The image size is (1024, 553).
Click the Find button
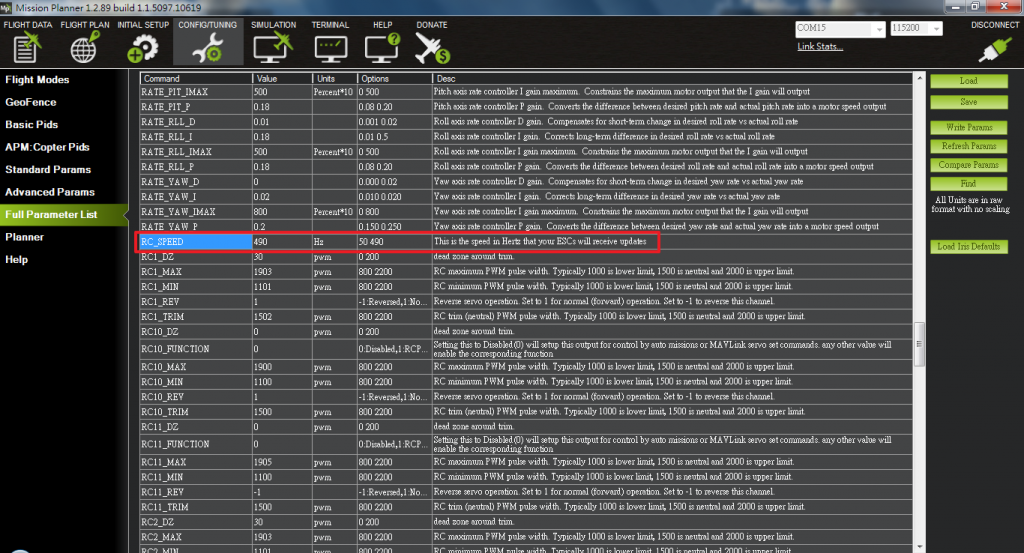point(968,183)
